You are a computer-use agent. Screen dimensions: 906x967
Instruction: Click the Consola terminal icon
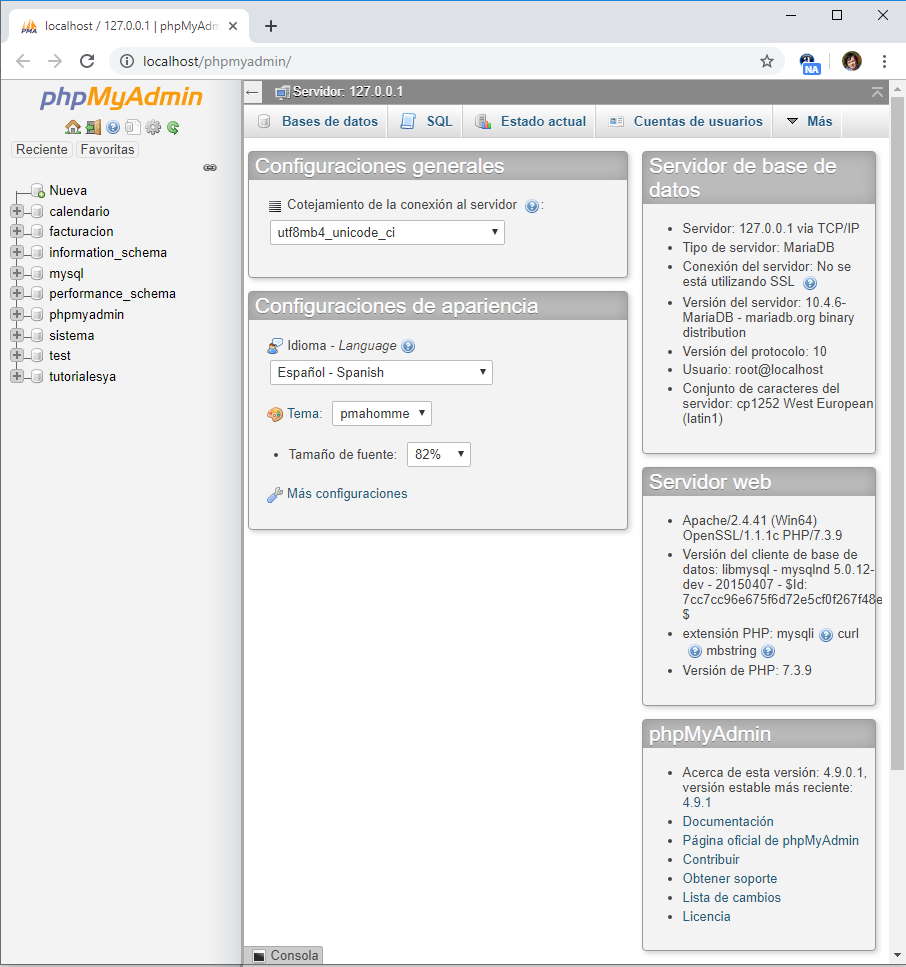259,956
